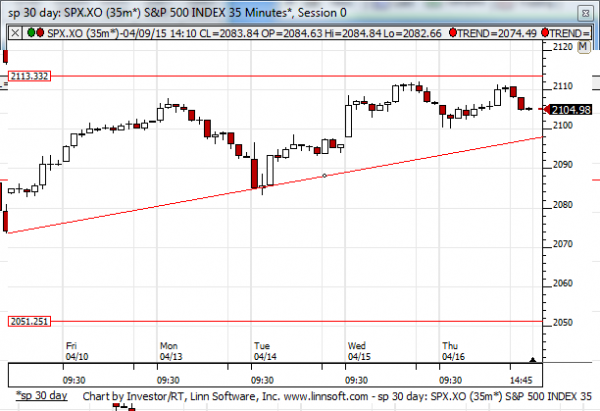Click the Tue 04/14 date marker
Viewport: 600px width, 411px height.
coord(263,350)
